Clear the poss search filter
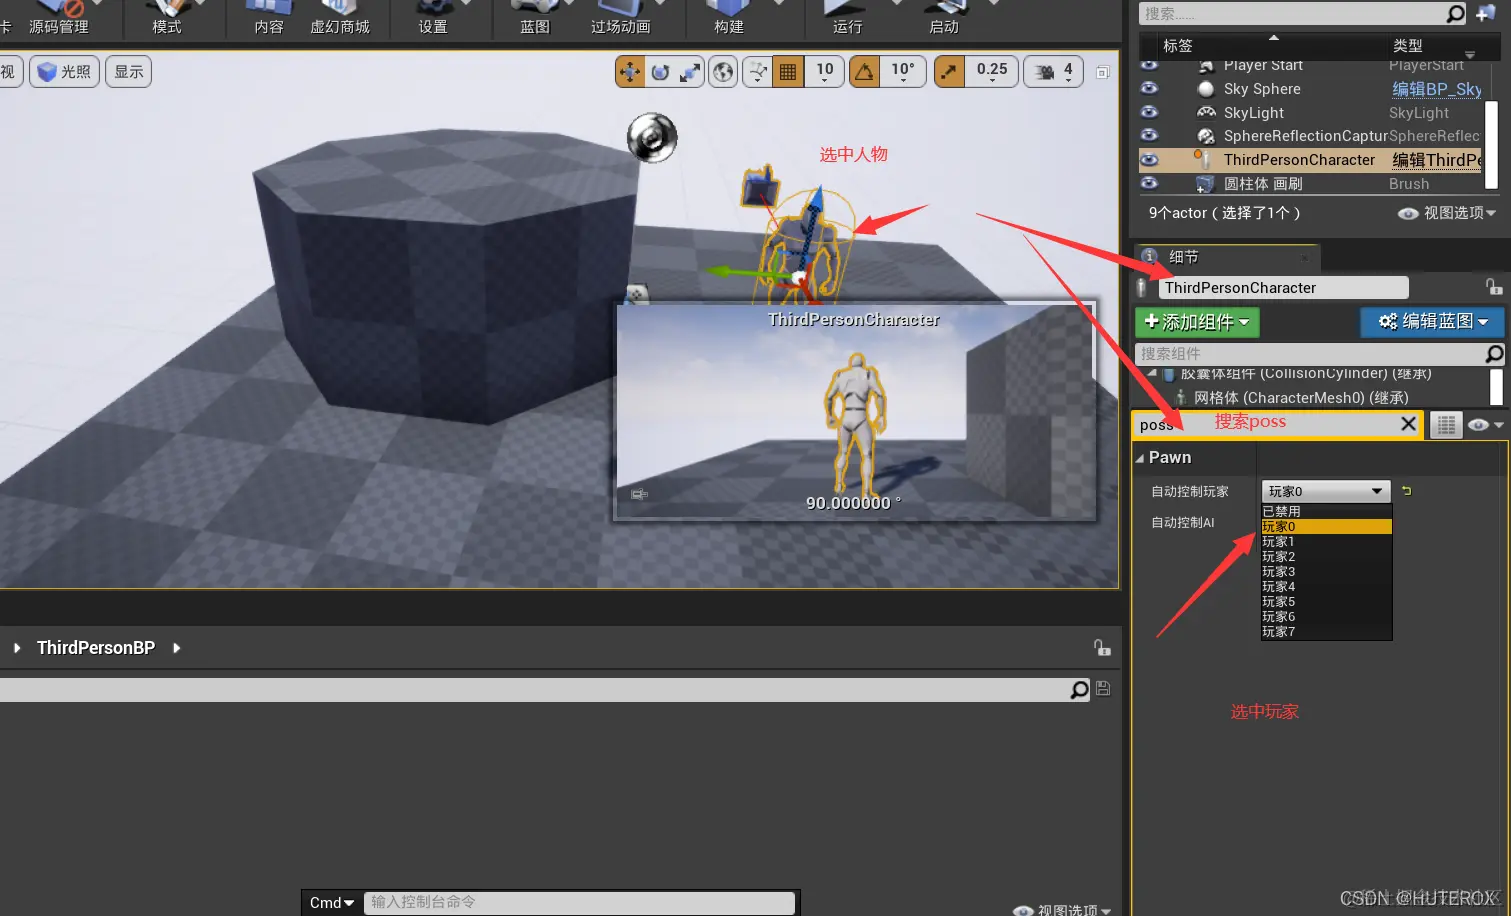1511x916 pixels. pyautogui.click(x=1408, y=424)
